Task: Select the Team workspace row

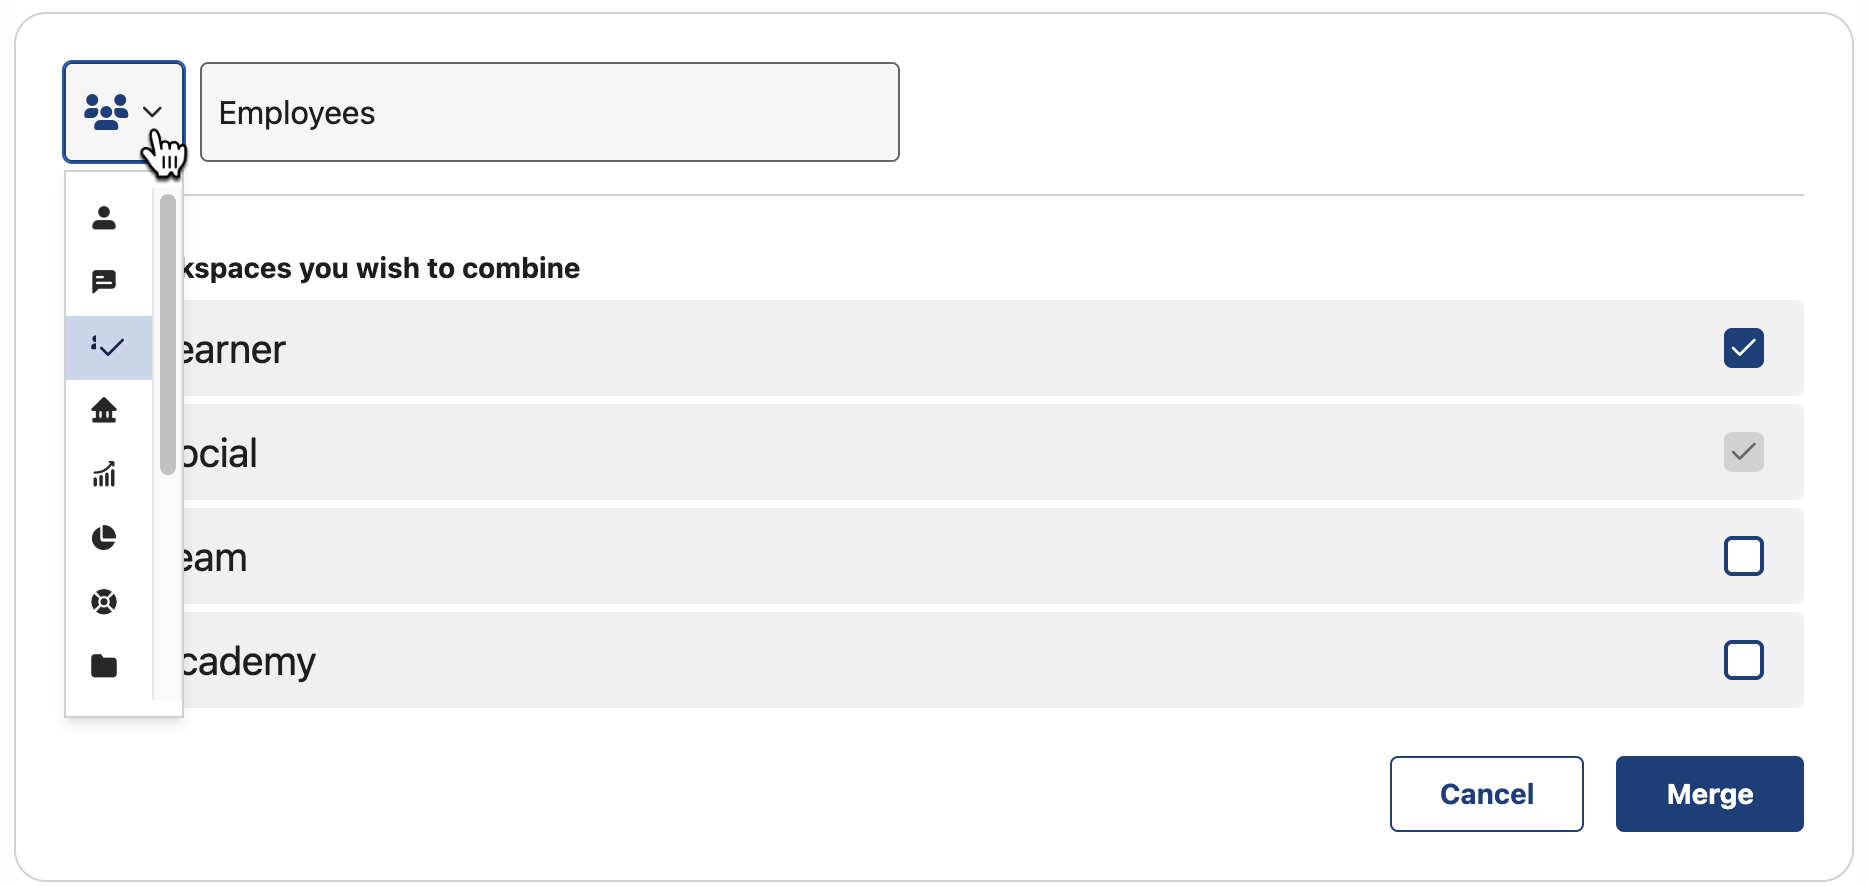Action: click(x=900, y=556)
